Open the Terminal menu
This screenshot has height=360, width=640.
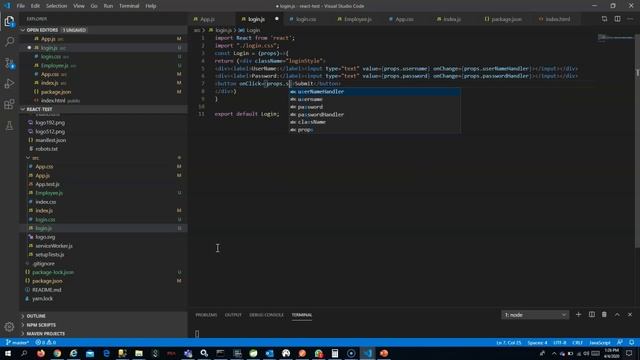[x=129, y=6]
